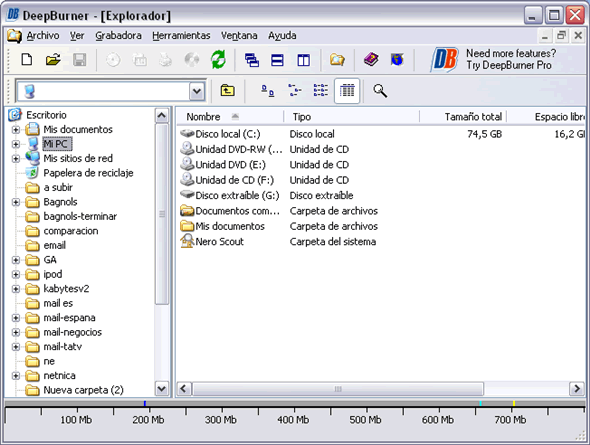Tile windows vertically with the toolbar icon

point(303,60)
